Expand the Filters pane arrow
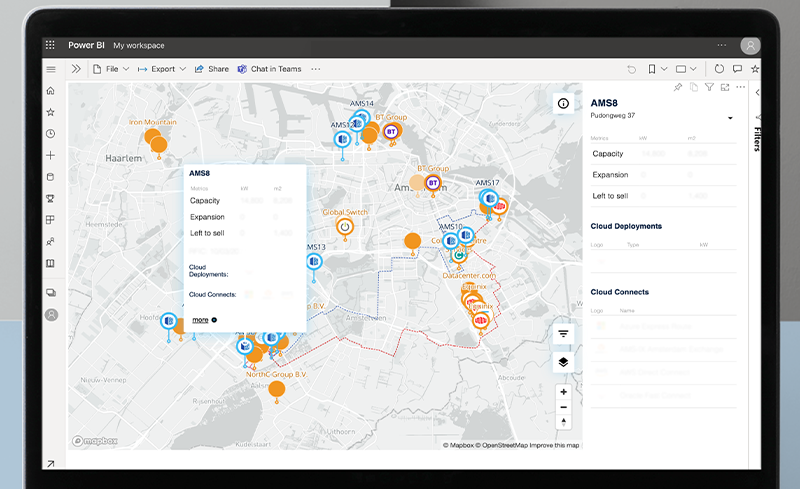Screen dimensions: 800x489 757,93
